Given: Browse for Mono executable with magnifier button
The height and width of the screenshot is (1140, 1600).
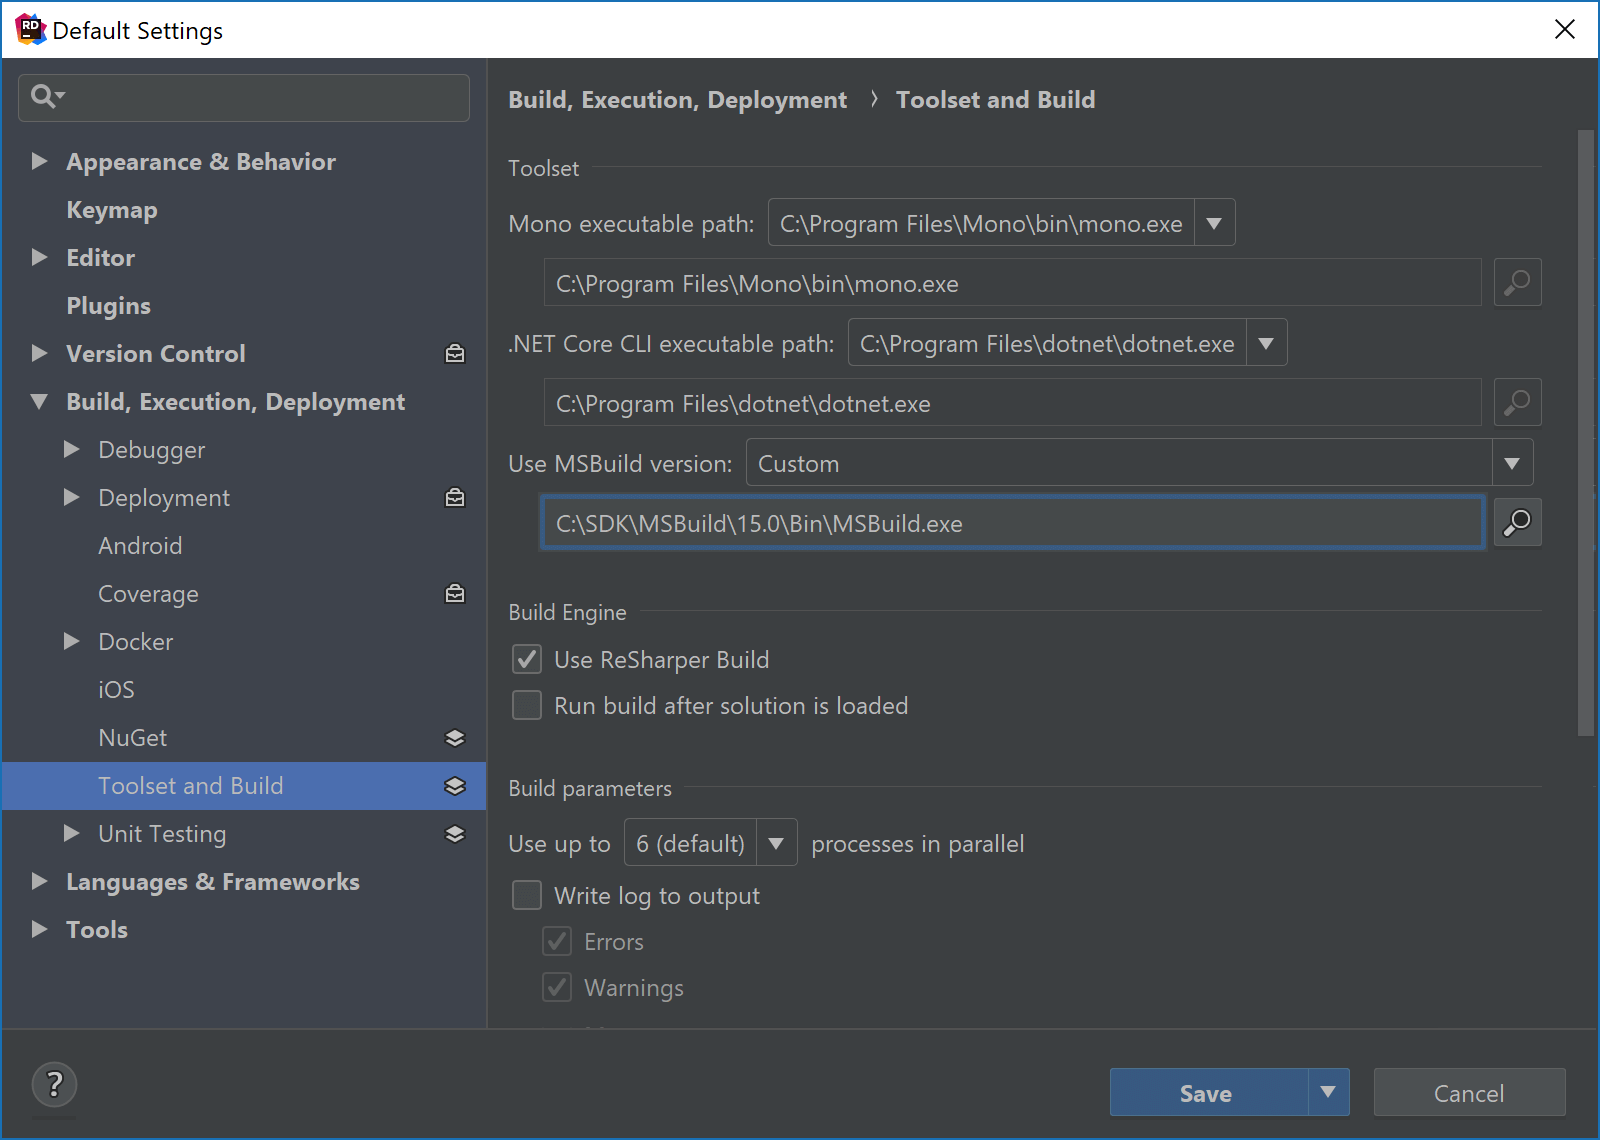Looking at the screenshot, I should pyautogui.click(x=1517, y=283).
